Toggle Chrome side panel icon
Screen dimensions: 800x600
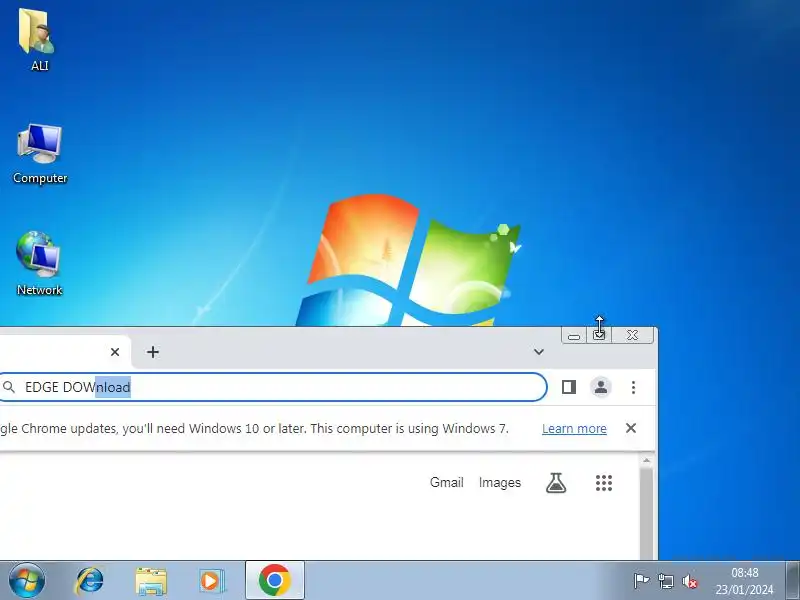569,387
